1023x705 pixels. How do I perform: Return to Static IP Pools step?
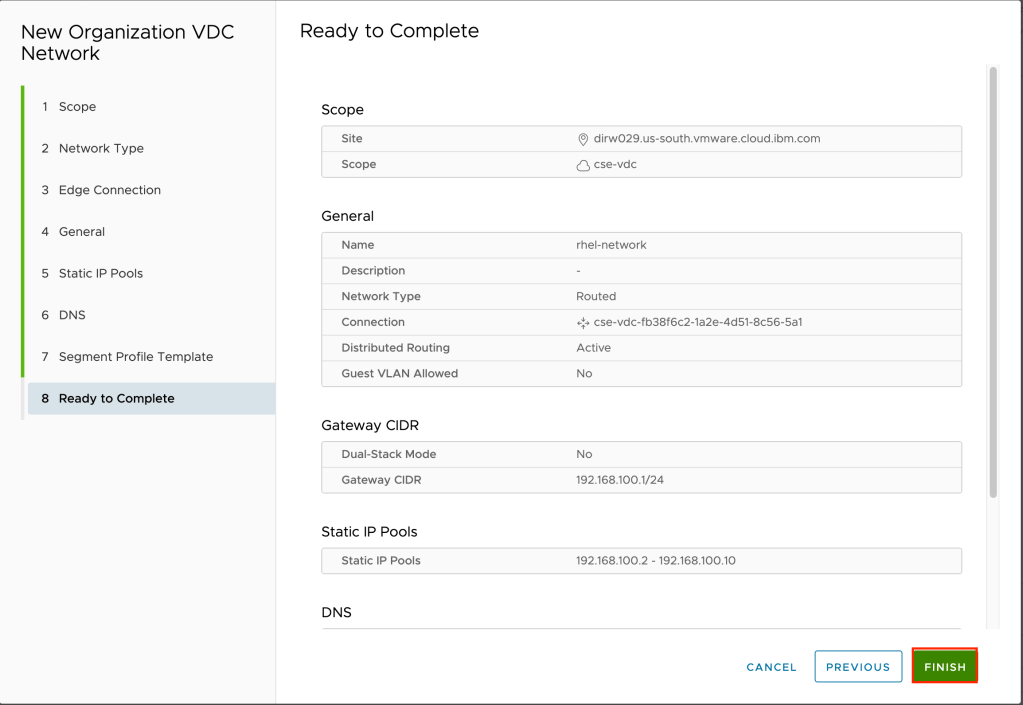pyautogui.click(x=100, y=274)
